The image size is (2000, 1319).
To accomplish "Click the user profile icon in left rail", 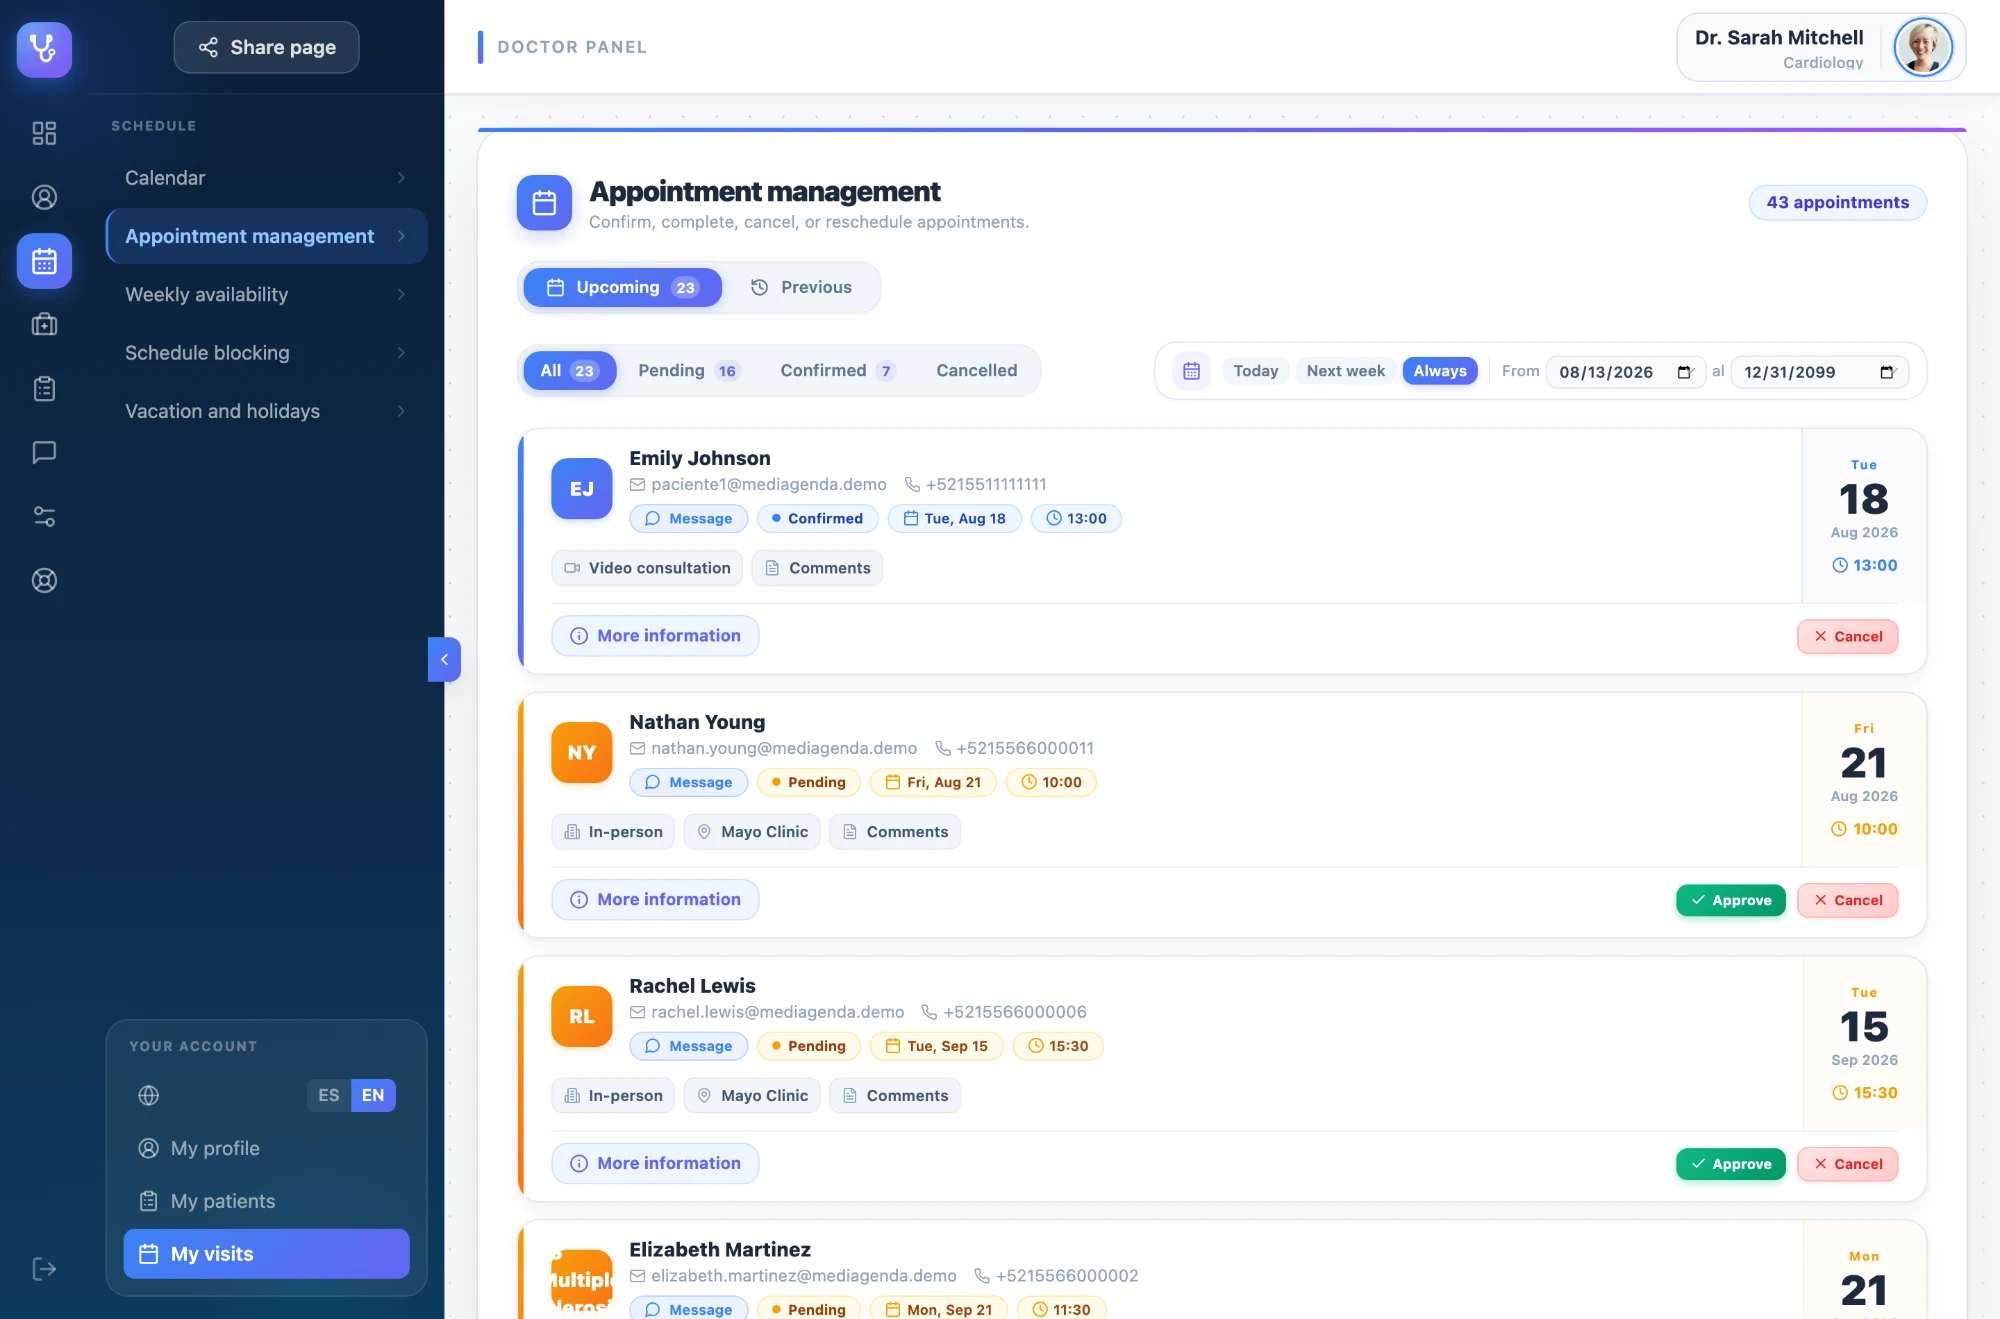I will click(44, 197).
